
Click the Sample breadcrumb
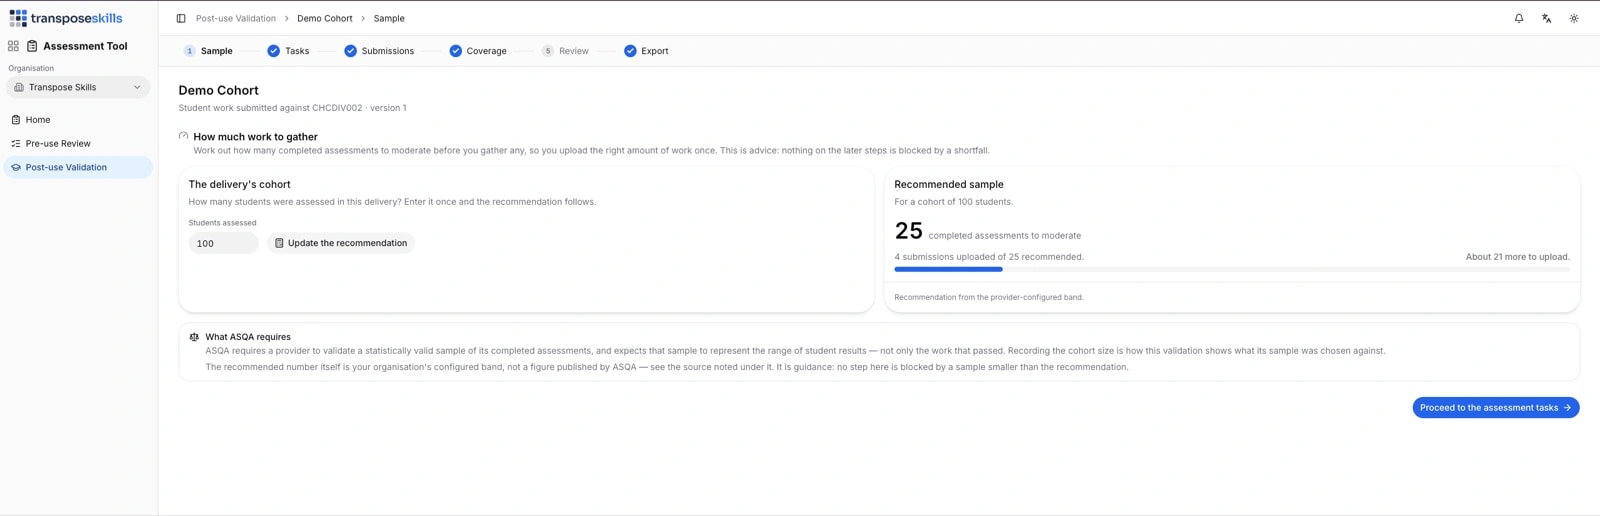tap(389, 18)
